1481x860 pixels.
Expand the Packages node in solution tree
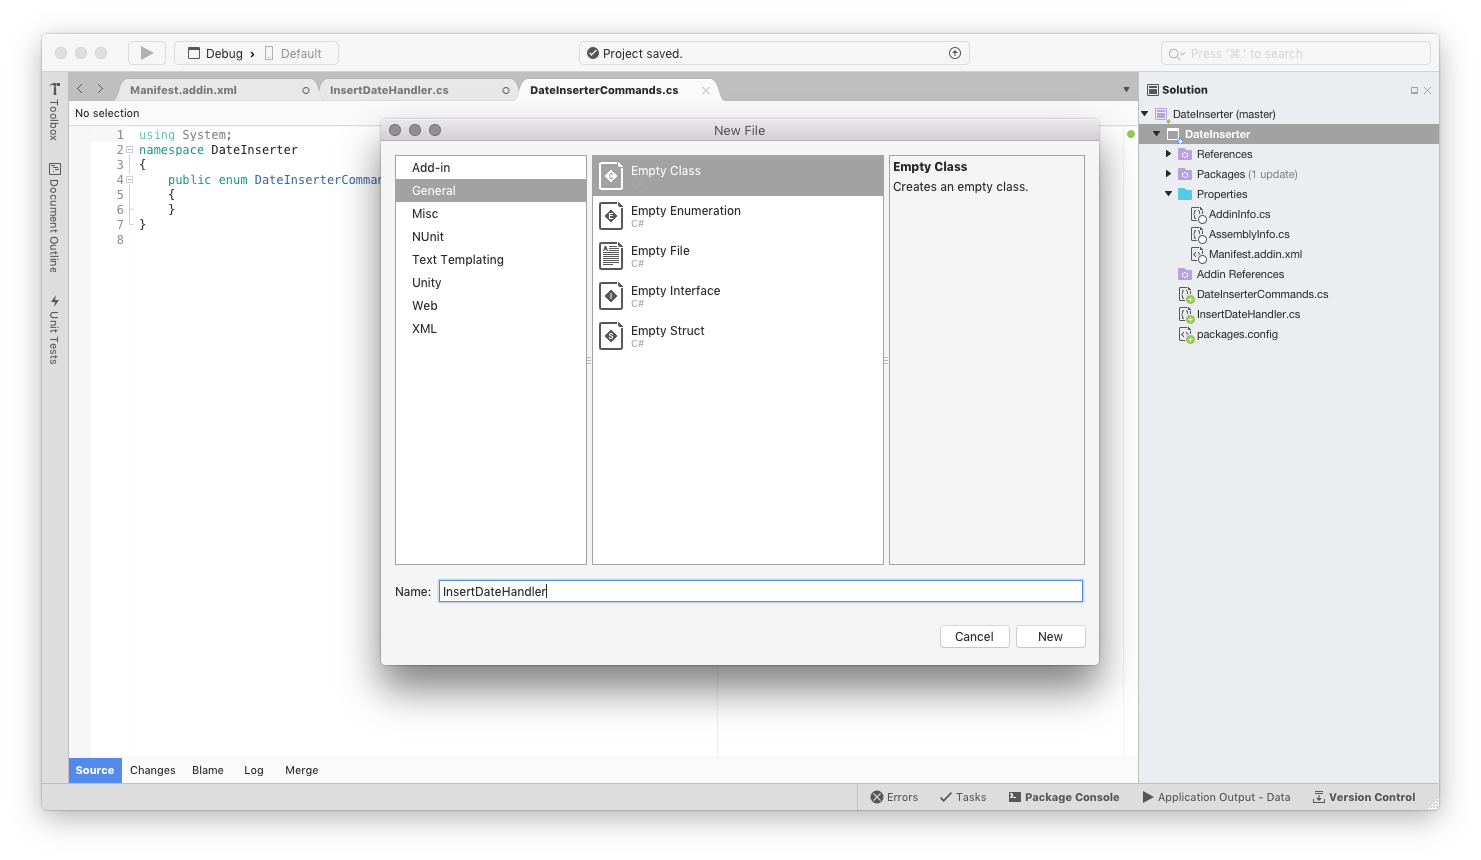[1168, 174]
